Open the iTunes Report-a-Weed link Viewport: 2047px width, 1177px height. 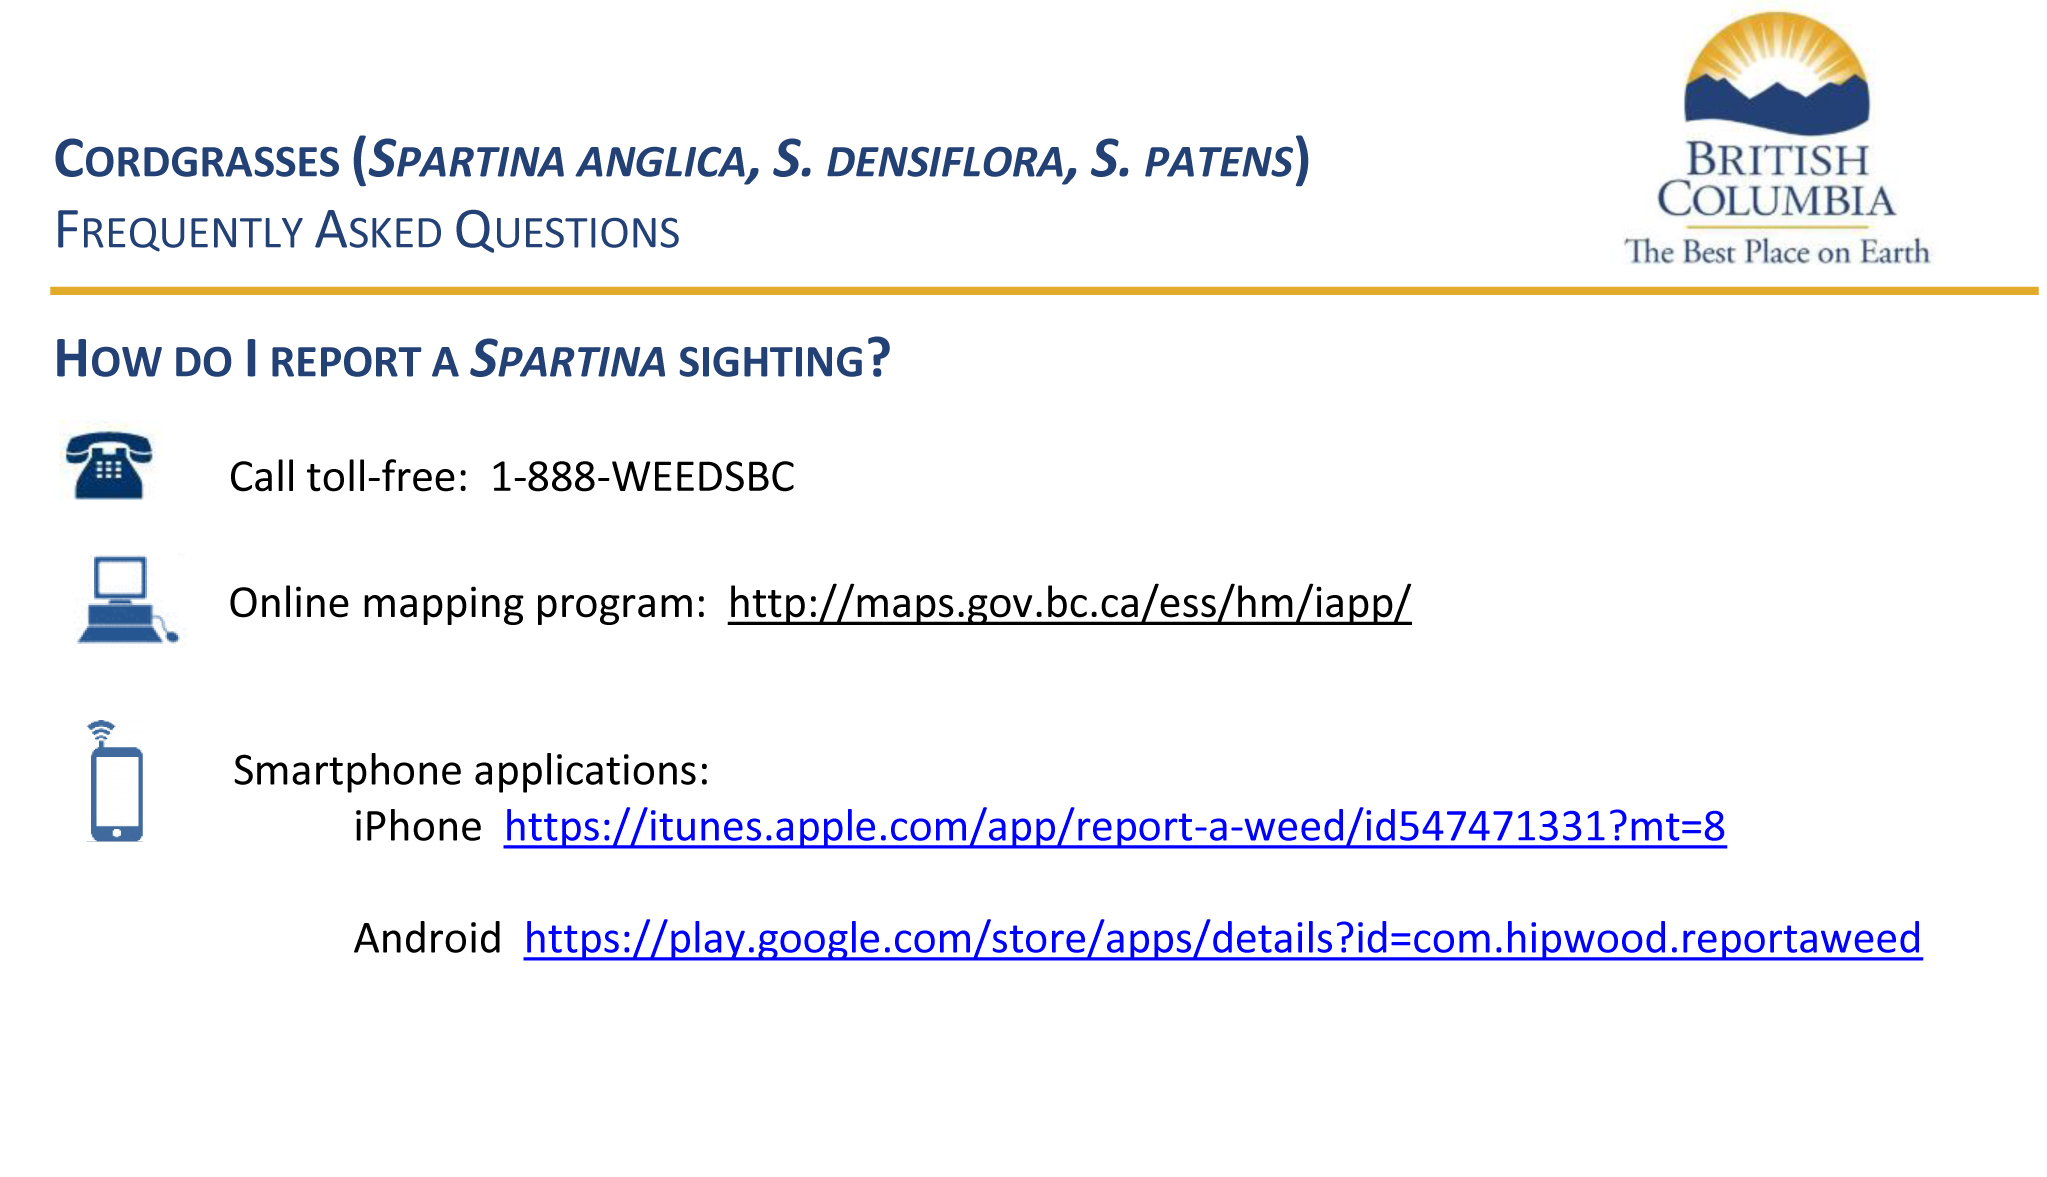[1114, 827]
